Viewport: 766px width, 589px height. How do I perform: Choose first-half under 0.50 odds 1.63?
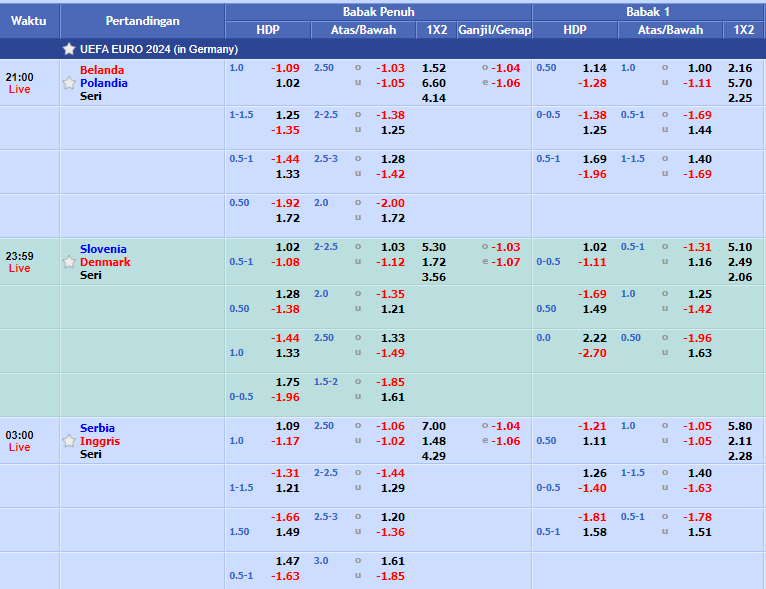(x=700, y=353)
